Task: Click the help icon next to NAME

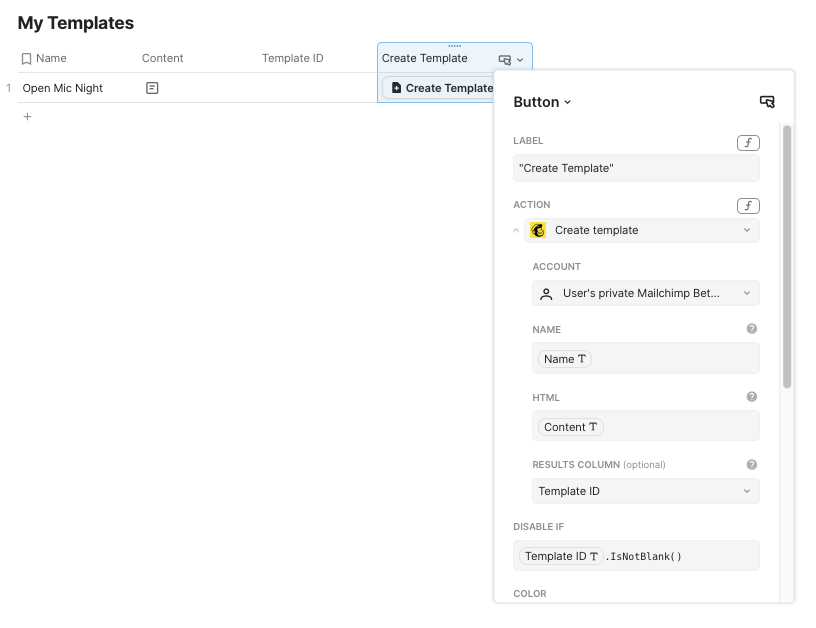Action: [752, 329]
